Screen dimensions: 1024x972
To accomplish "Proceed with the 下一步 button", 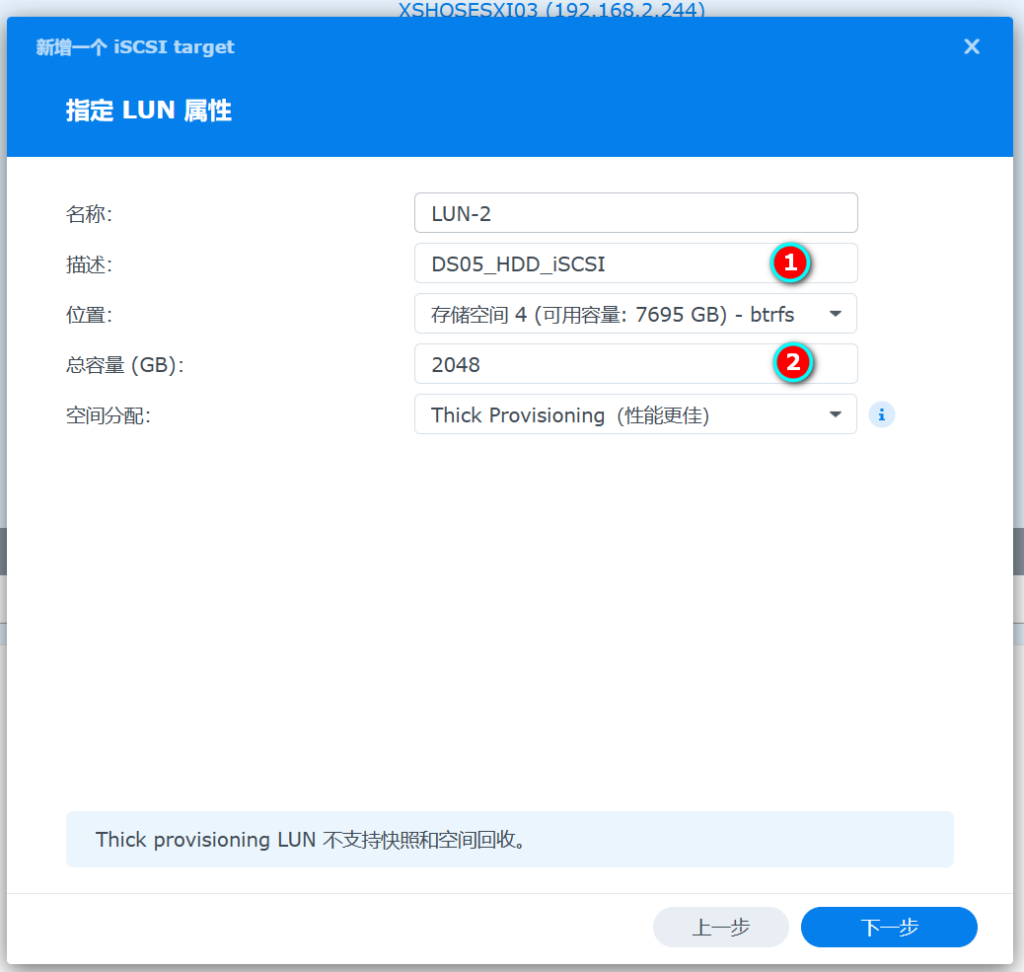I will pyautogui.click(x=888, y=927).
